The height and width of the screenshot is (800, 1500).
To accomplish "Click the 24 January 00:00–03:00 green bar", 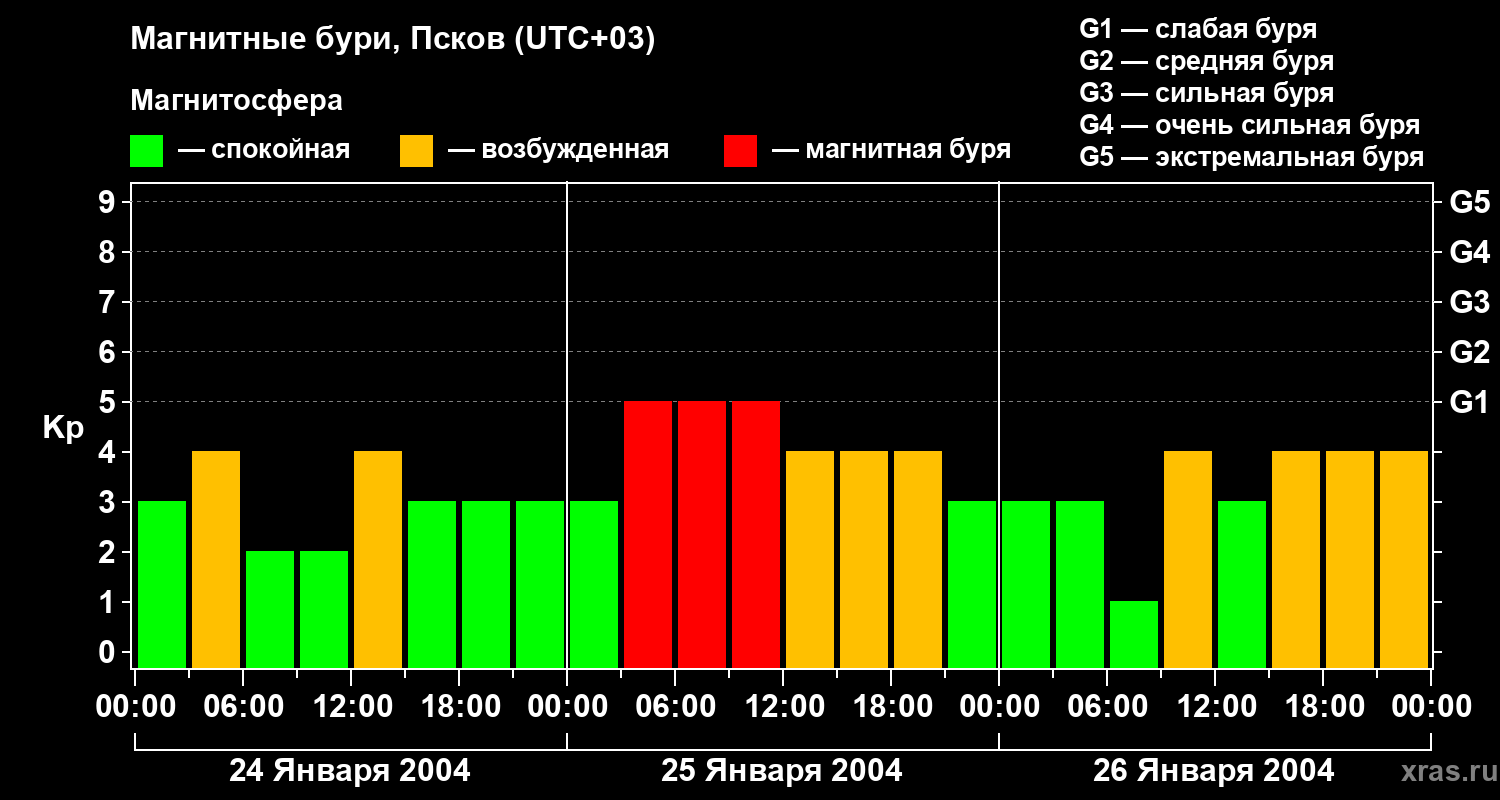I will pyautogui.click(x=162, y=584).
